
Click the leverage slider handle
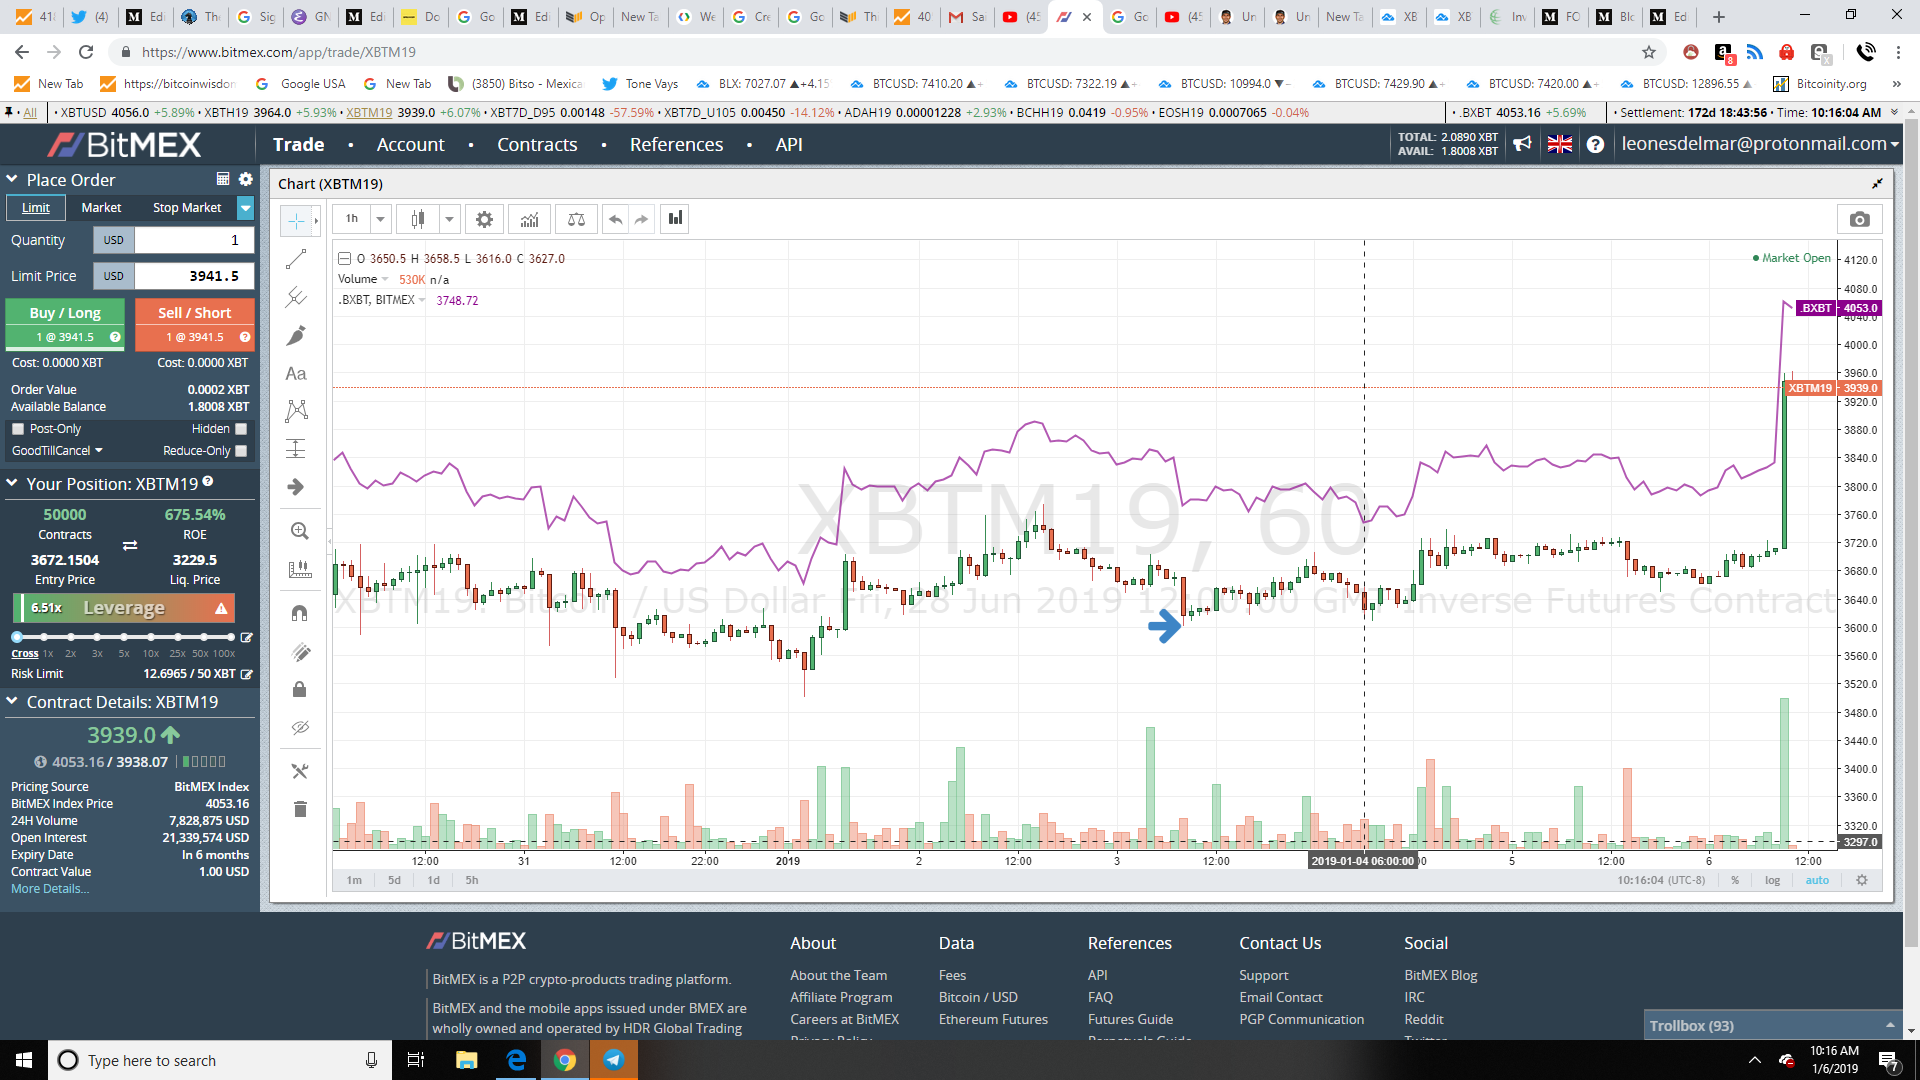[x=17, y=637]
